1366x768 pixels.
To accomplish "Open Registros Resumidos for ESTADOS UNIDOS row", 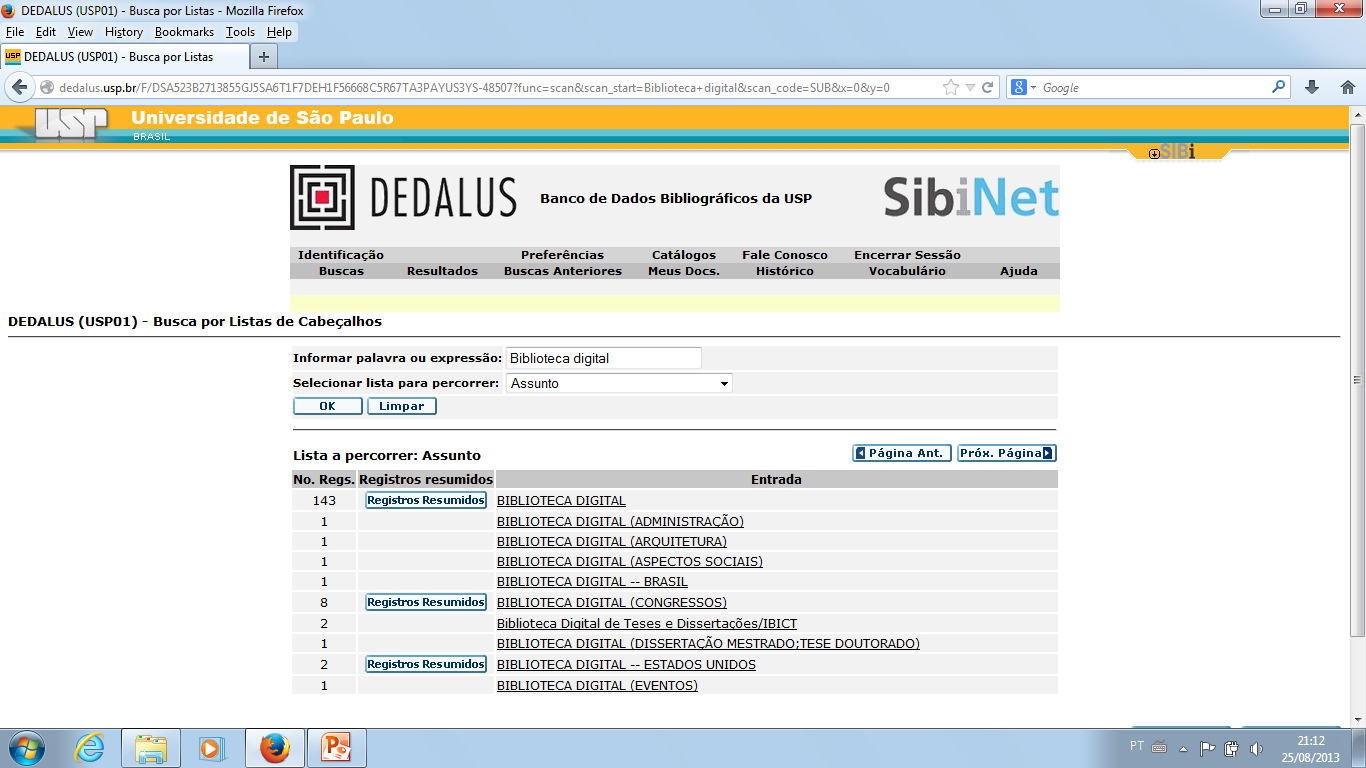I will (x=426, y=664).
